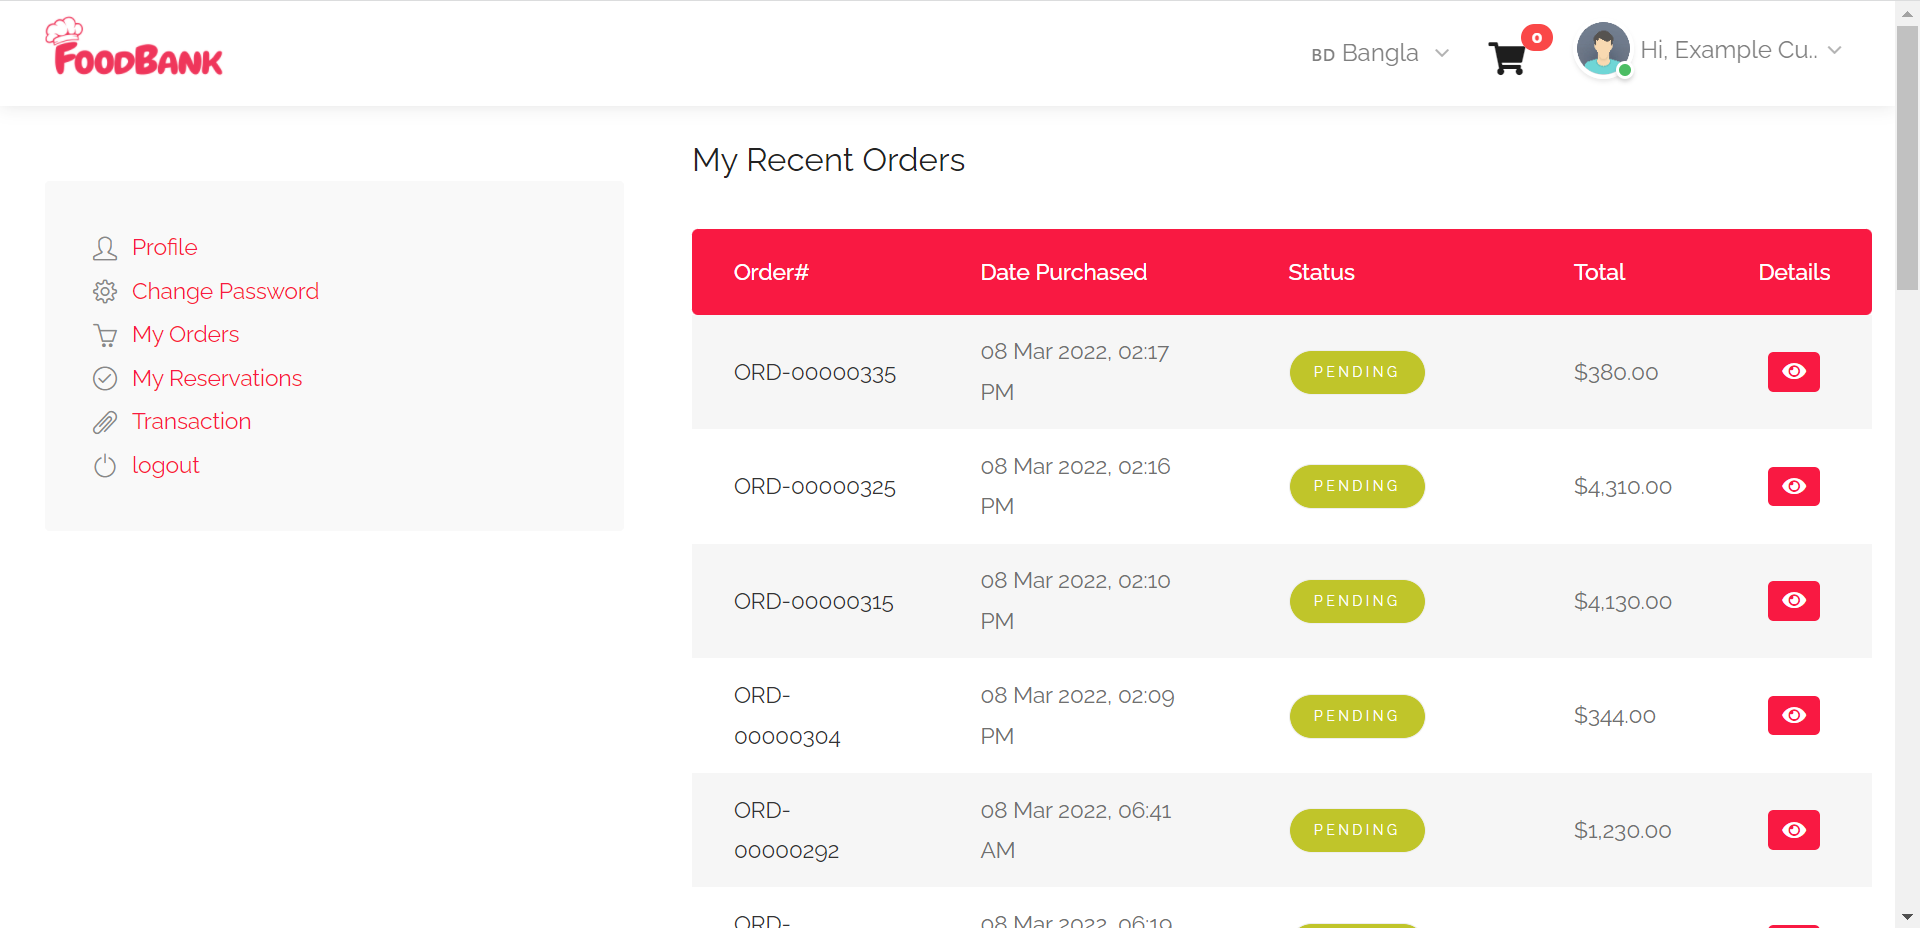1920x928 pixels.
Task: Click the $1,230.00 total
Action: (x=1623, y=831)
